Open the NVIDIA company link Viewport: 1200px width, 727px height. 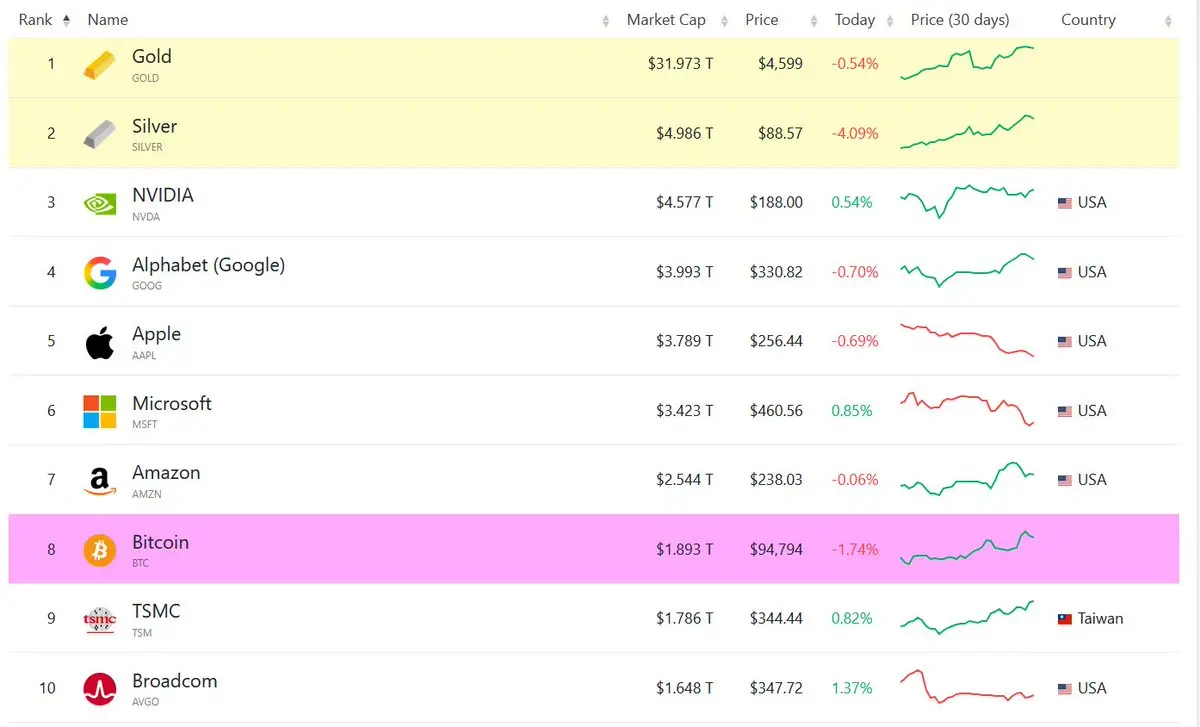[x=163, y=196]
